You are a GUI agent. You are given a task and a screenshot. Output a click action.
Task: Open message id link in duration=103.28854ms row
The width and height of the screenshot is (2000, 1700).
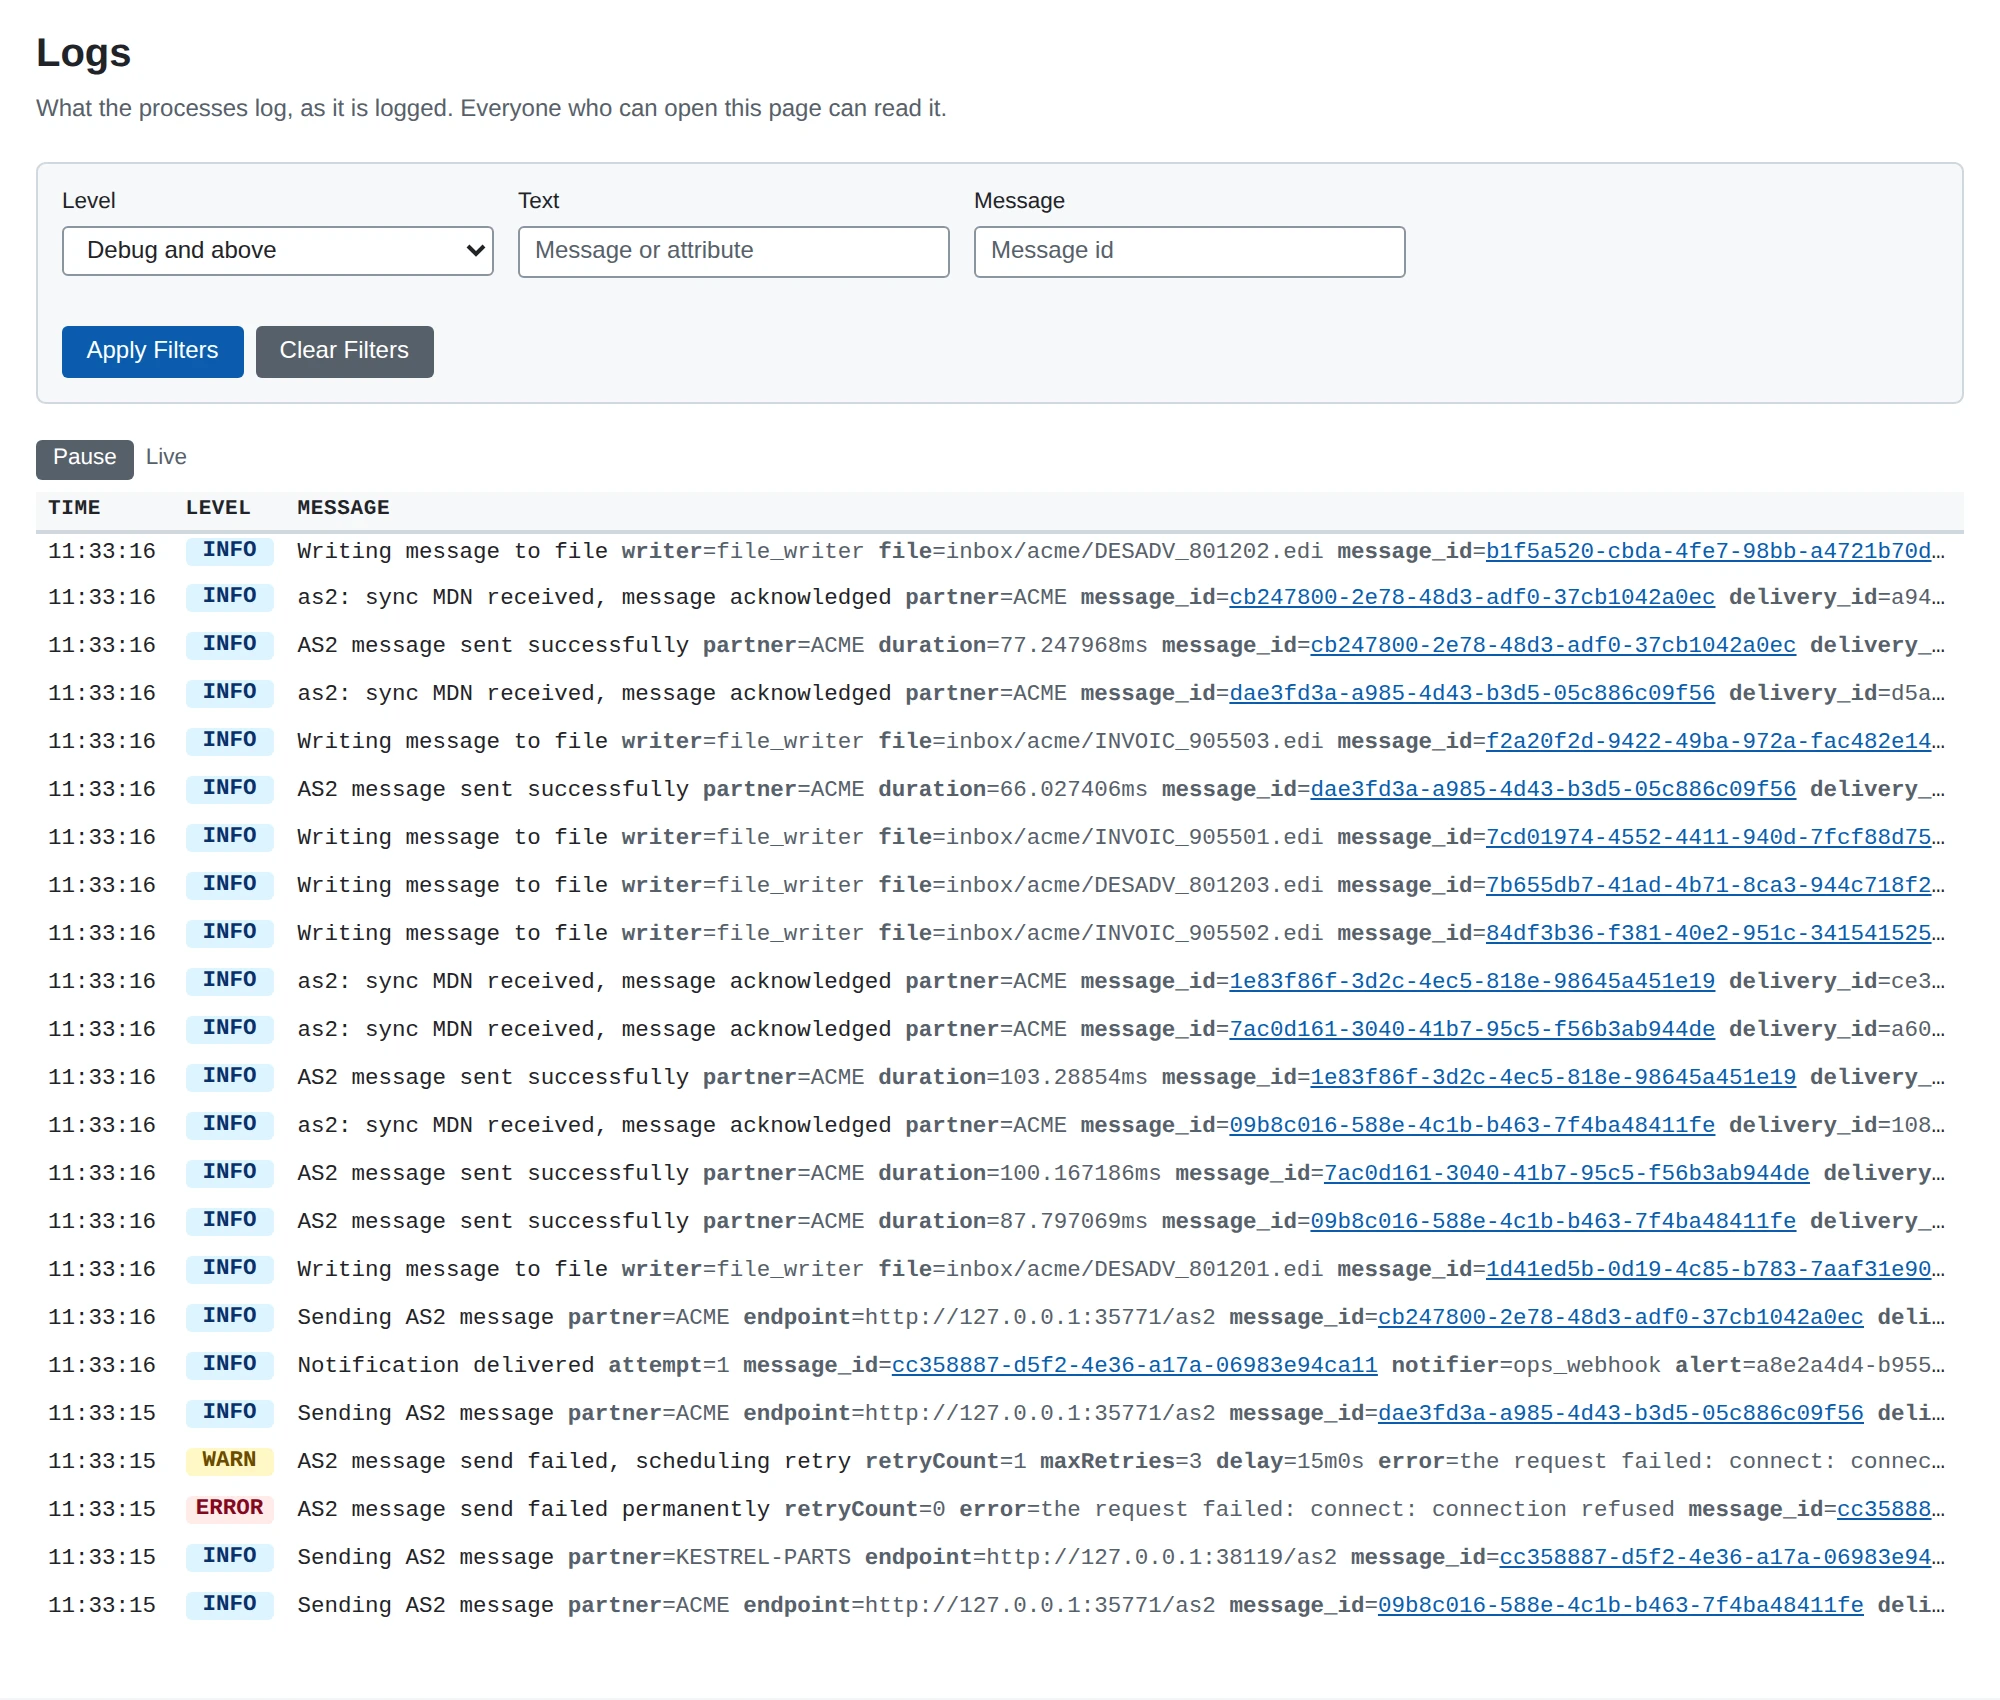(1553, 1077)
